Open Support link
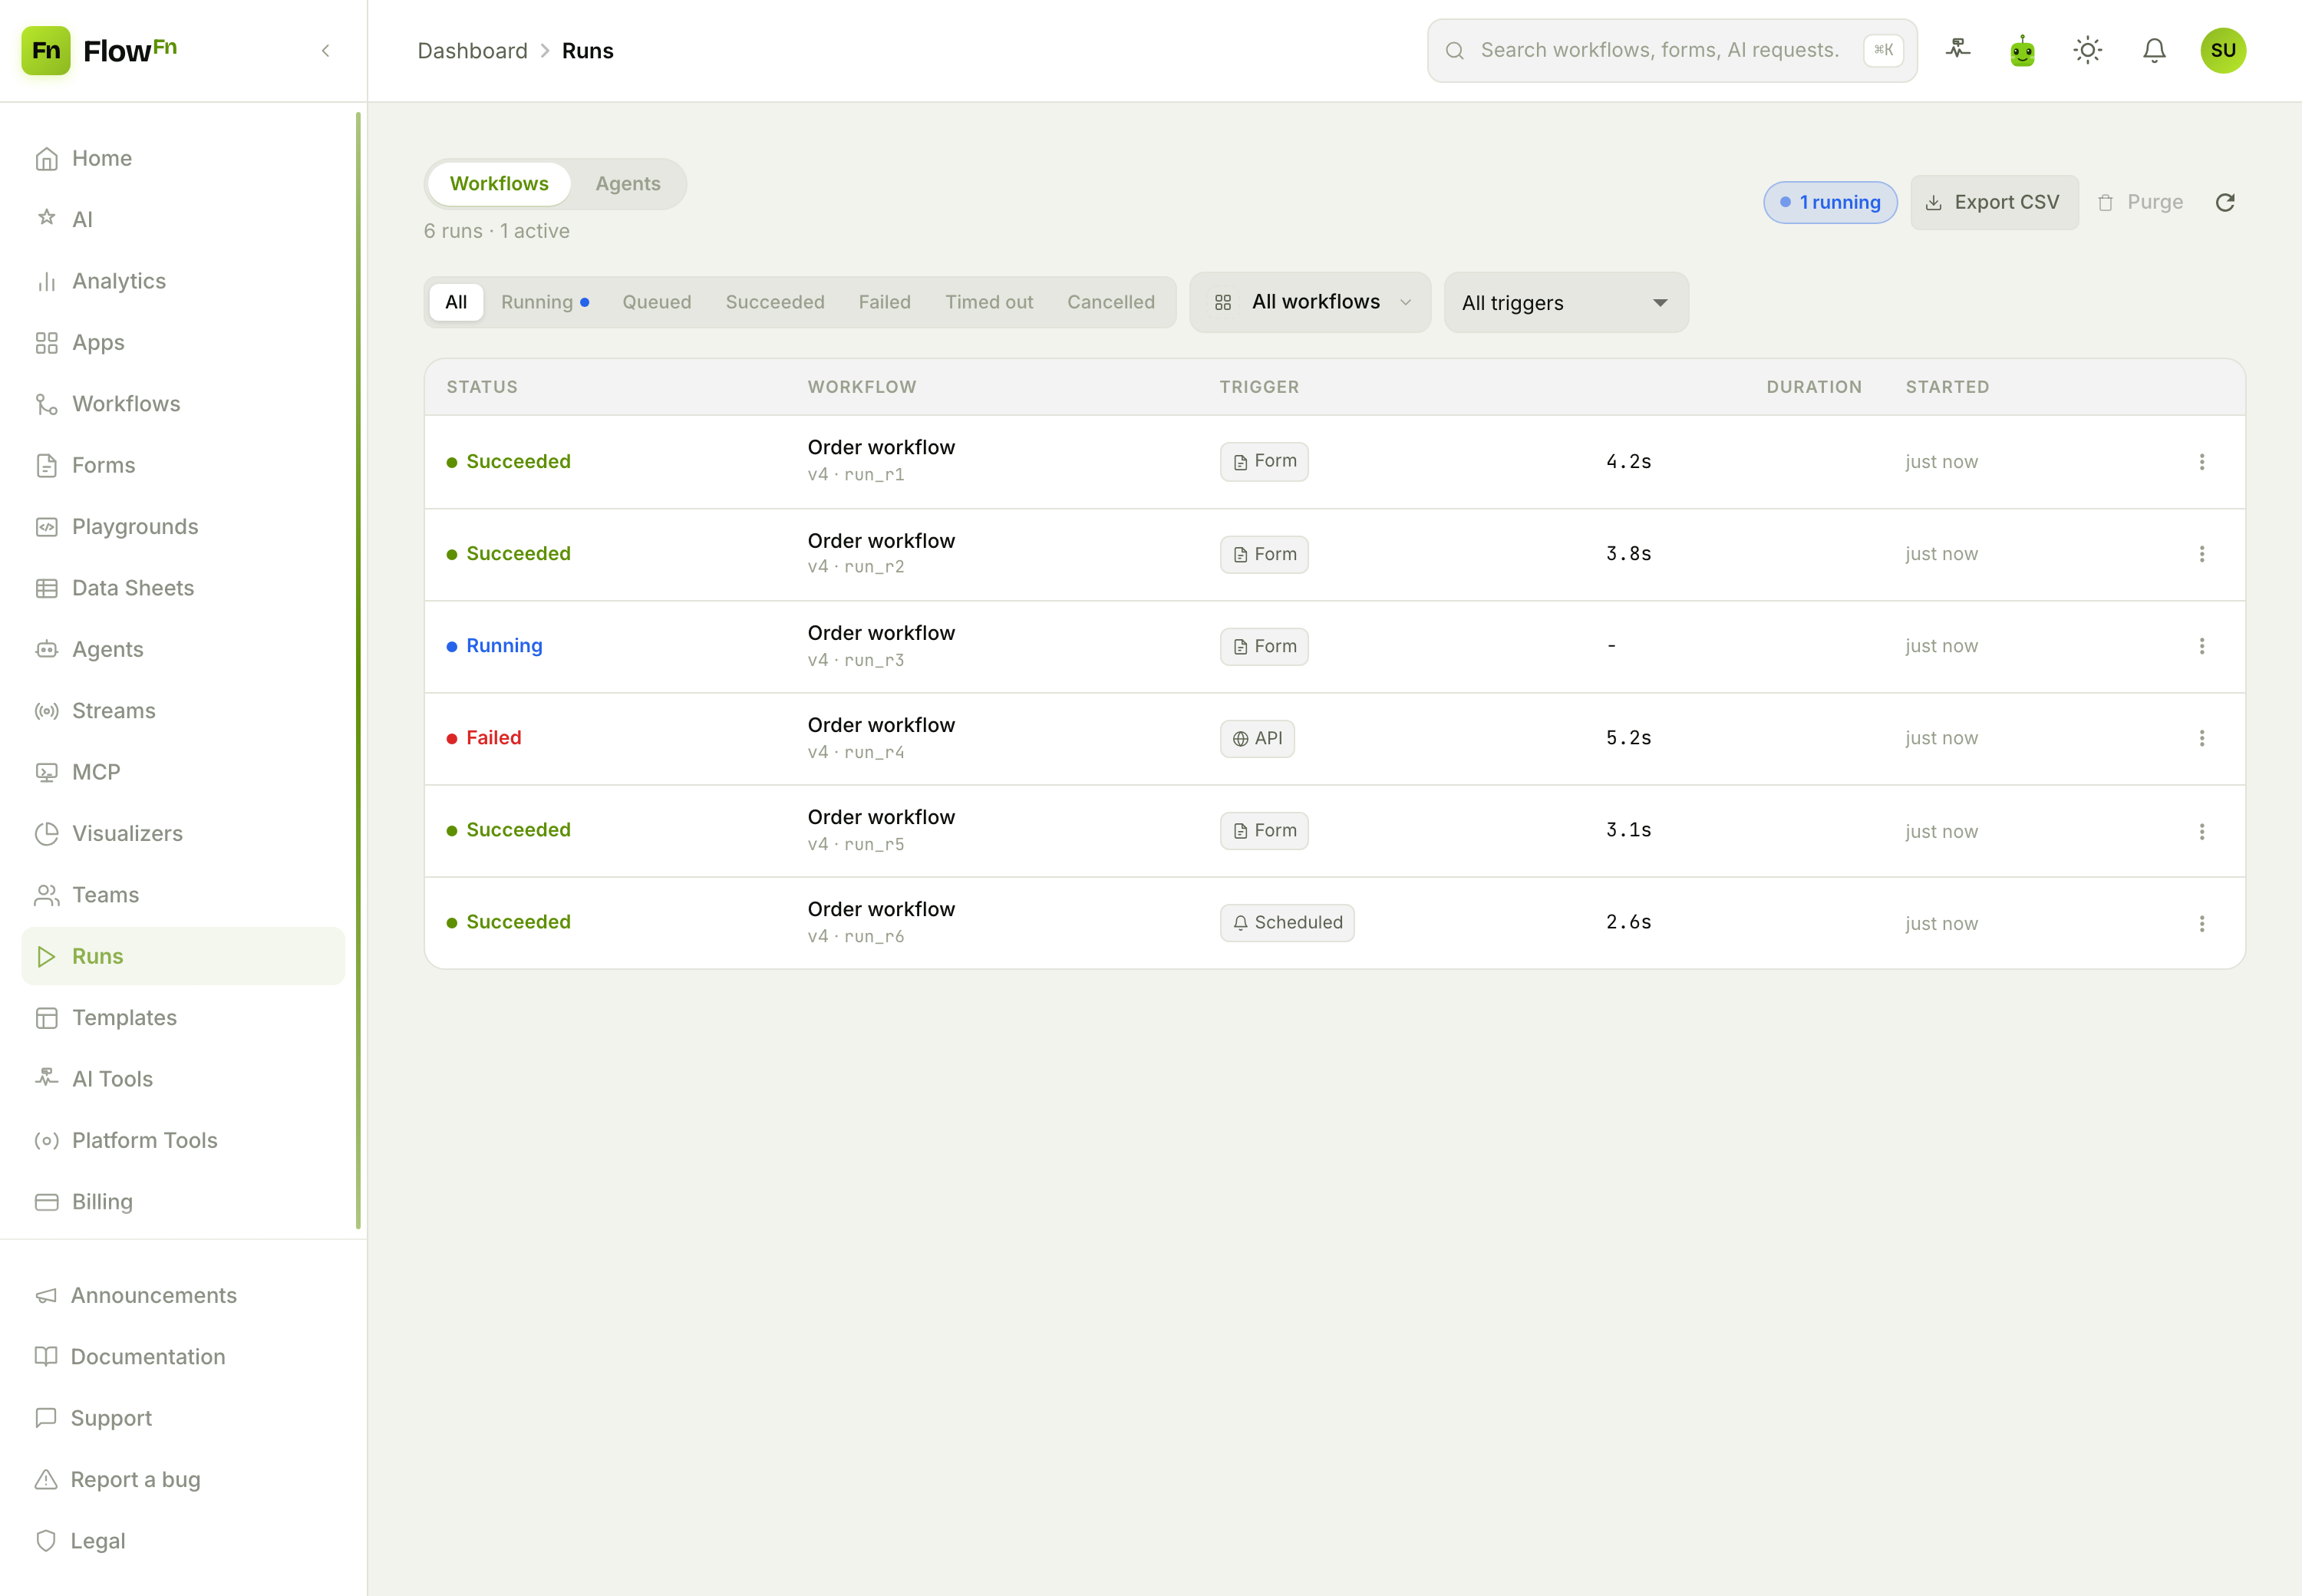 tap(183, 1418)
